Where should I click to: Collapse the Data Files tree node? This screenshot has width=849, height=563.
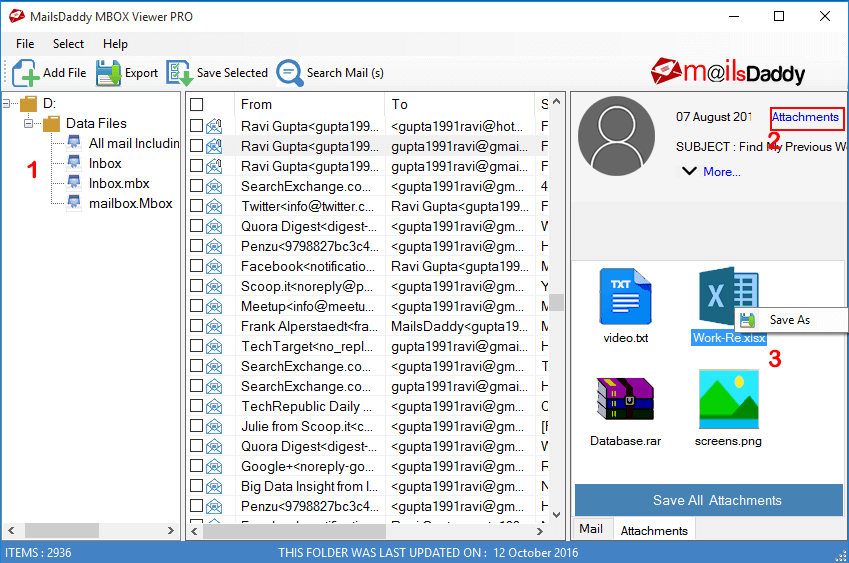[28, 123]
